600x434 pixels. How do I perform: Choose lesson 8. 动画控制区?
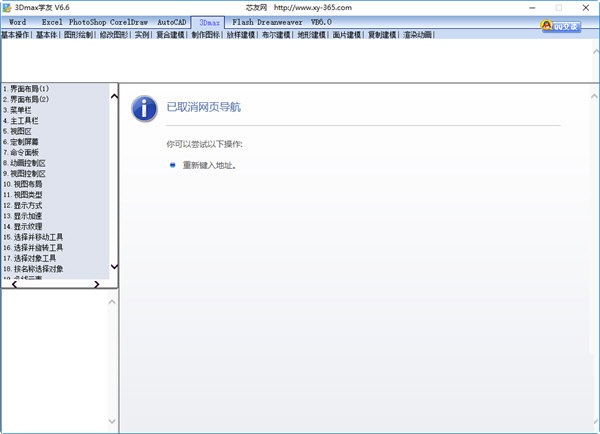(x=24, y=163)
